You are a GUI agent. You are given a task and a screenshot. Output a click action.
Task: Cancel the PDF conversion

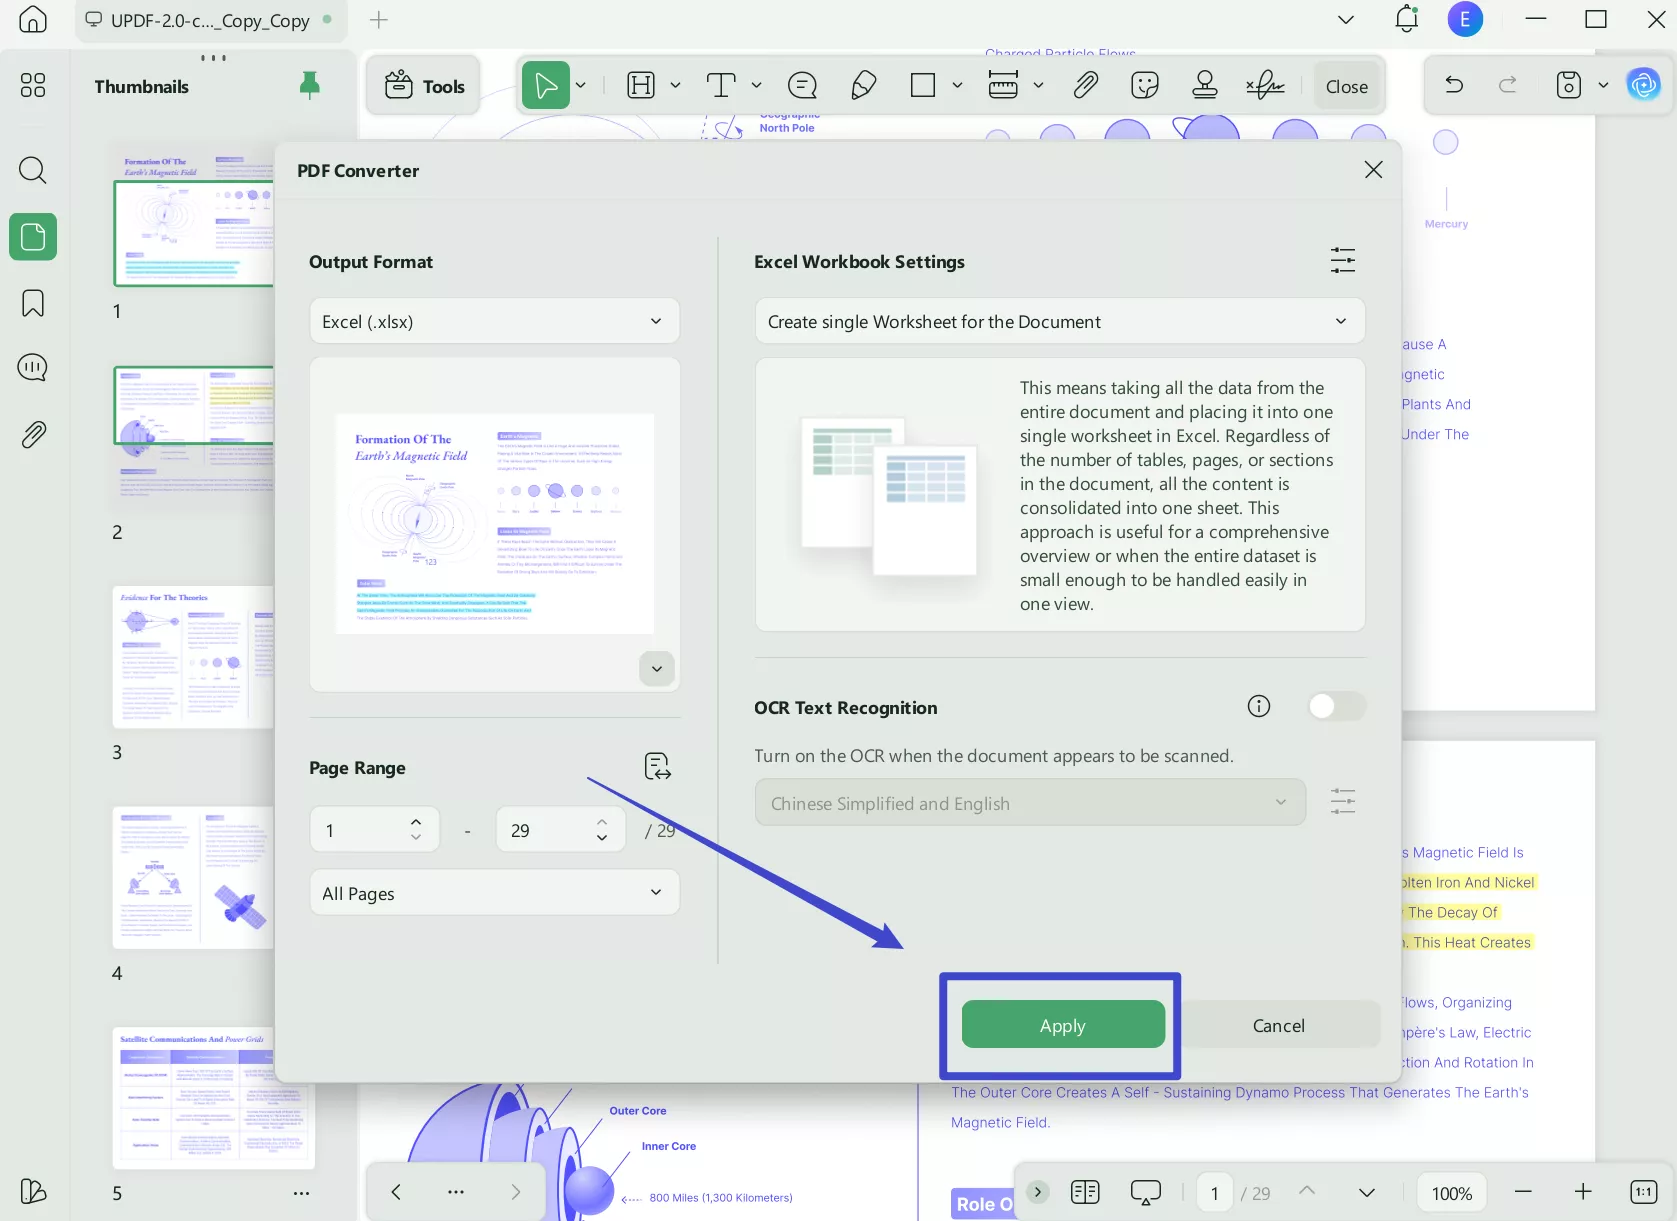pyautogui.click(x=1279, y=1025)
